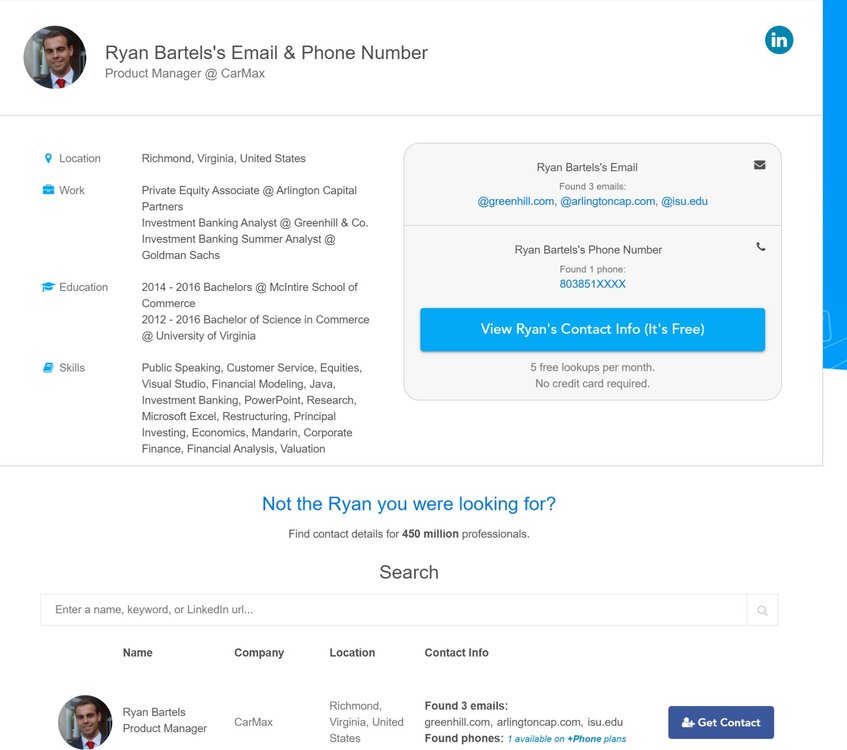Viewport: 847px width, 750px height.
Task: Click the search result profile photo
Action: [x=85, y=722]
